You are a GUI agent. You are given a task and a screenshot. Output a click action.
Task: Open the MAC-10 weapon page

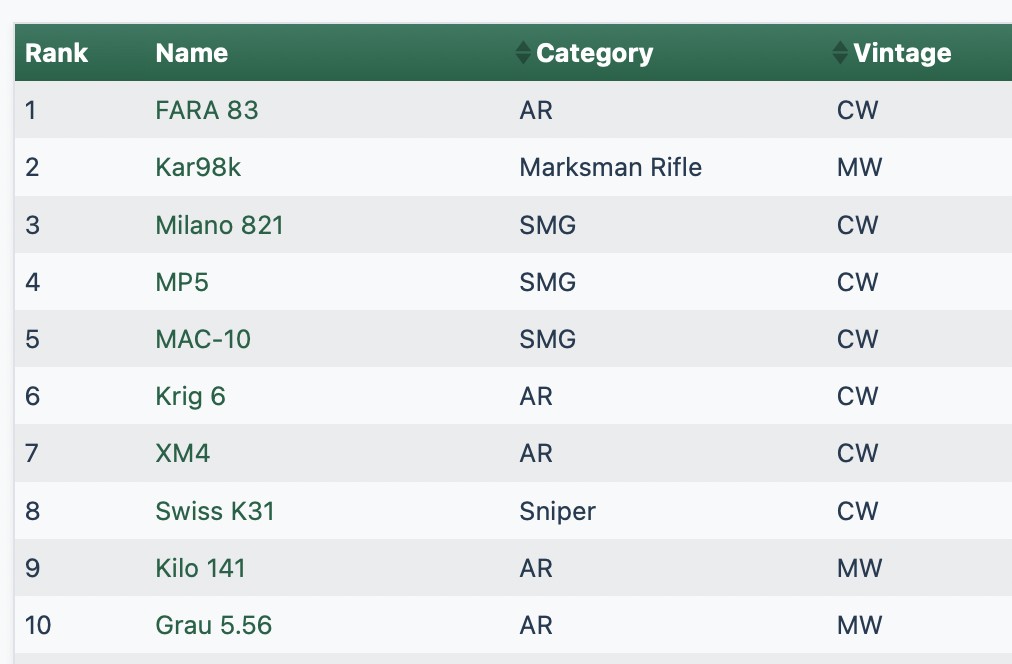point(203,339)
